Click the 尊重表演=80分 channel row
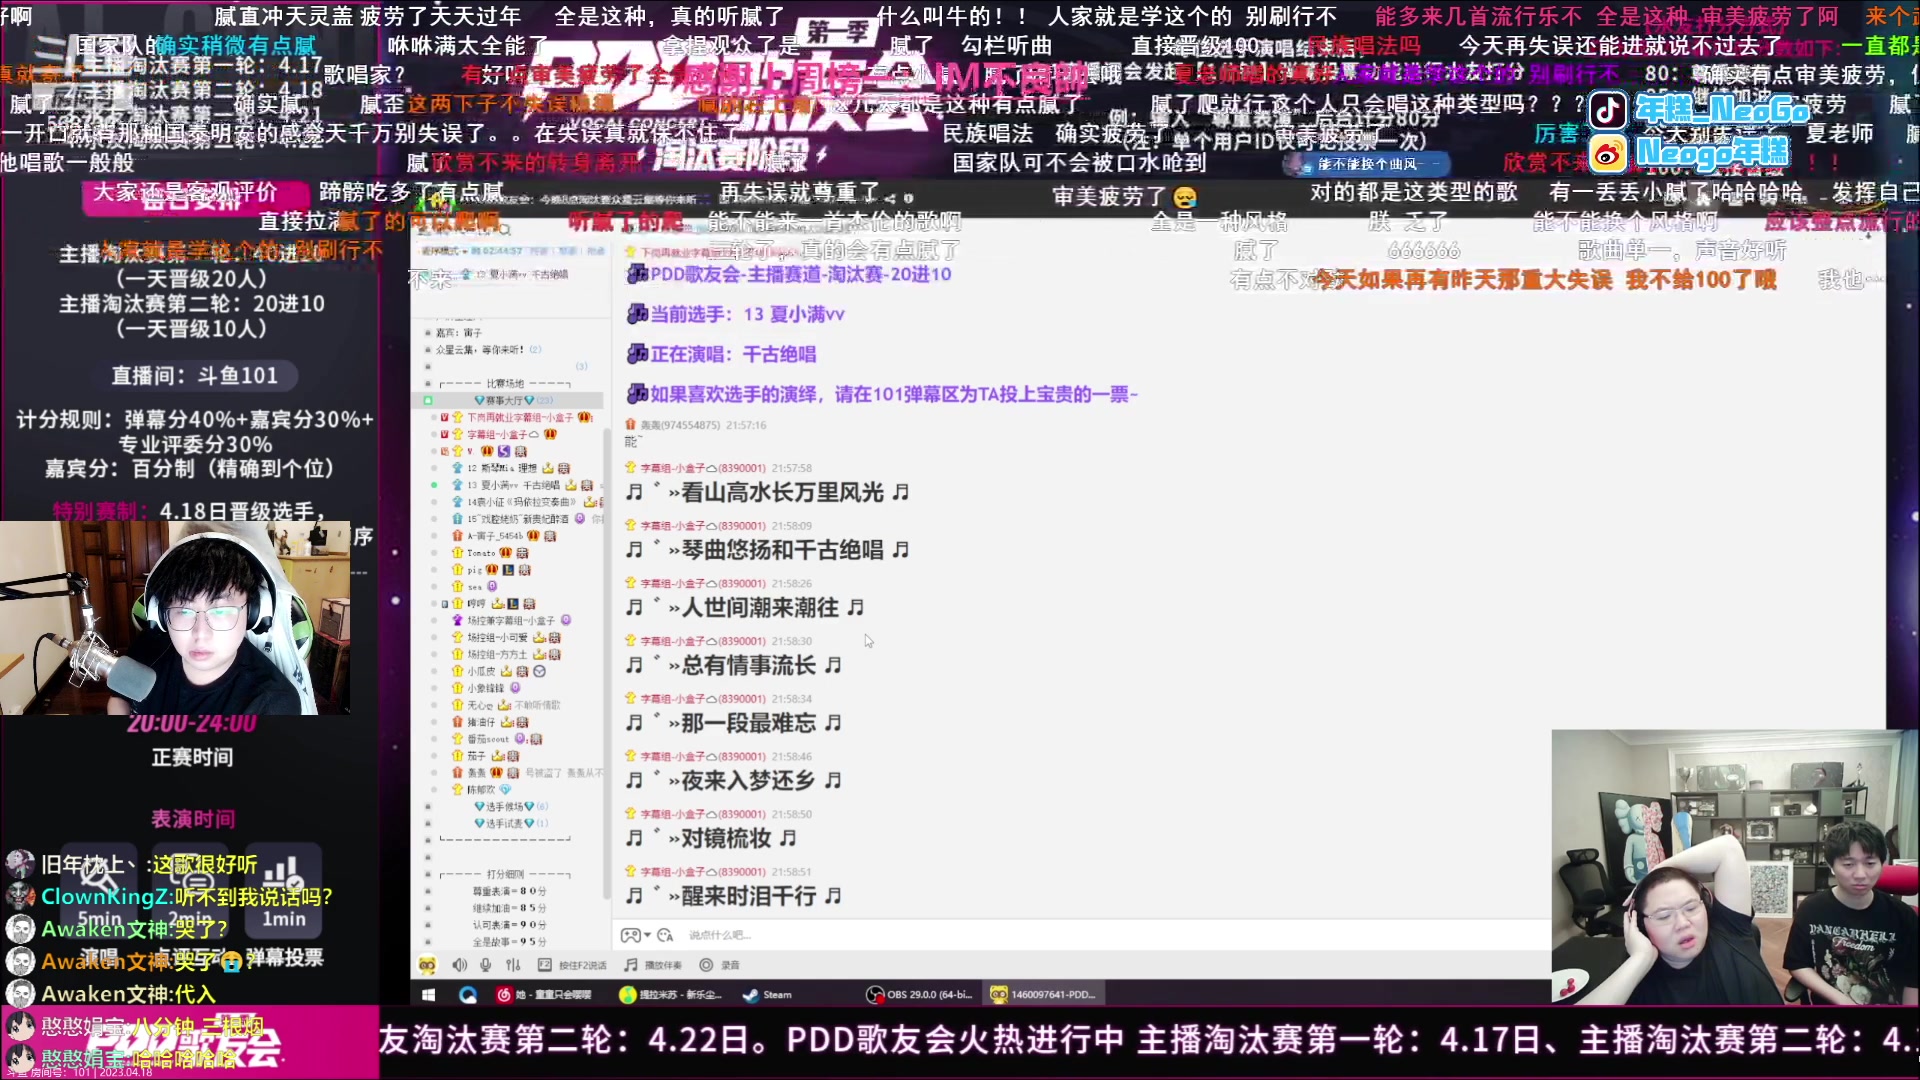The width and height of the screenshot is (1920, 1080). 509,891
